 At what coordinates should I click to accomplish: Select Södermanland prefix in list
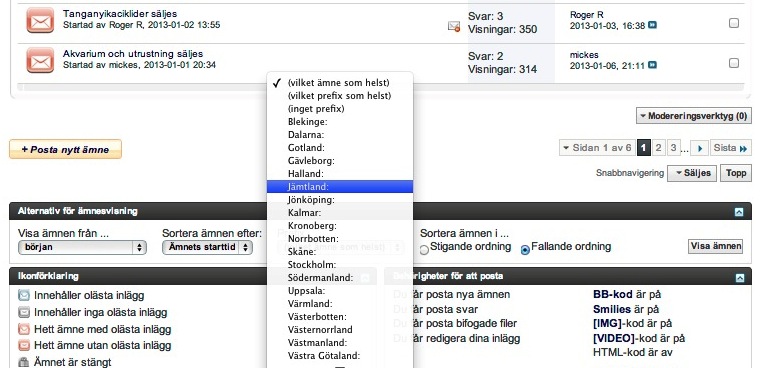pos(339,278)
